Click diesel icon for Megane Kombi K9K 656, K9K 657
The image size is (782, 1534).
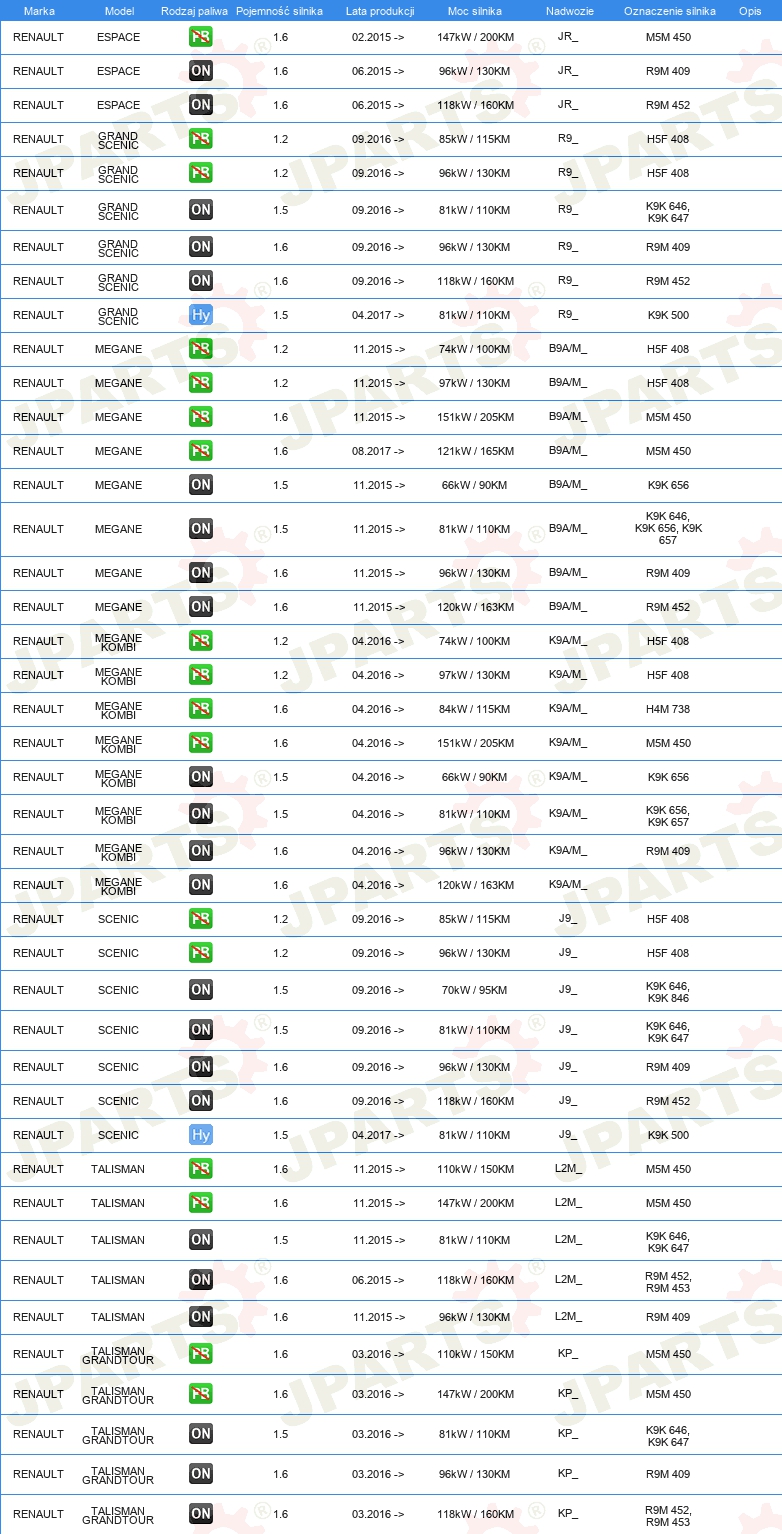coord(201,814)
